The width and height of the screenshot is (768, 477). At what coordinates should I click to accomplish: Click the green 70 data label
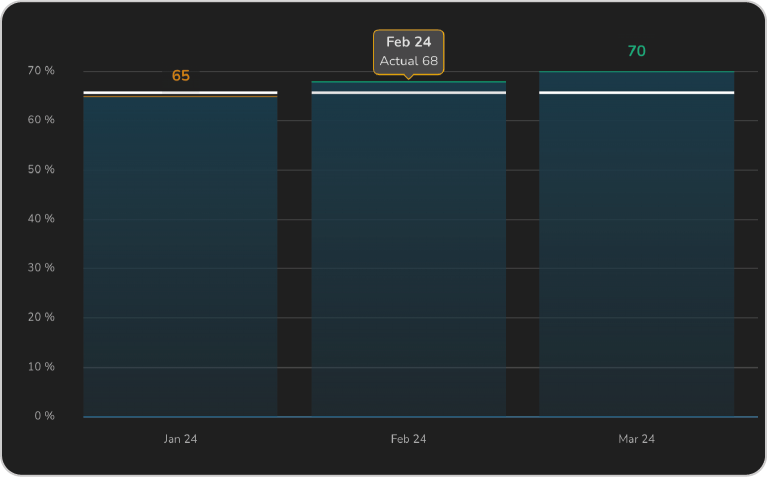(636, 51)
